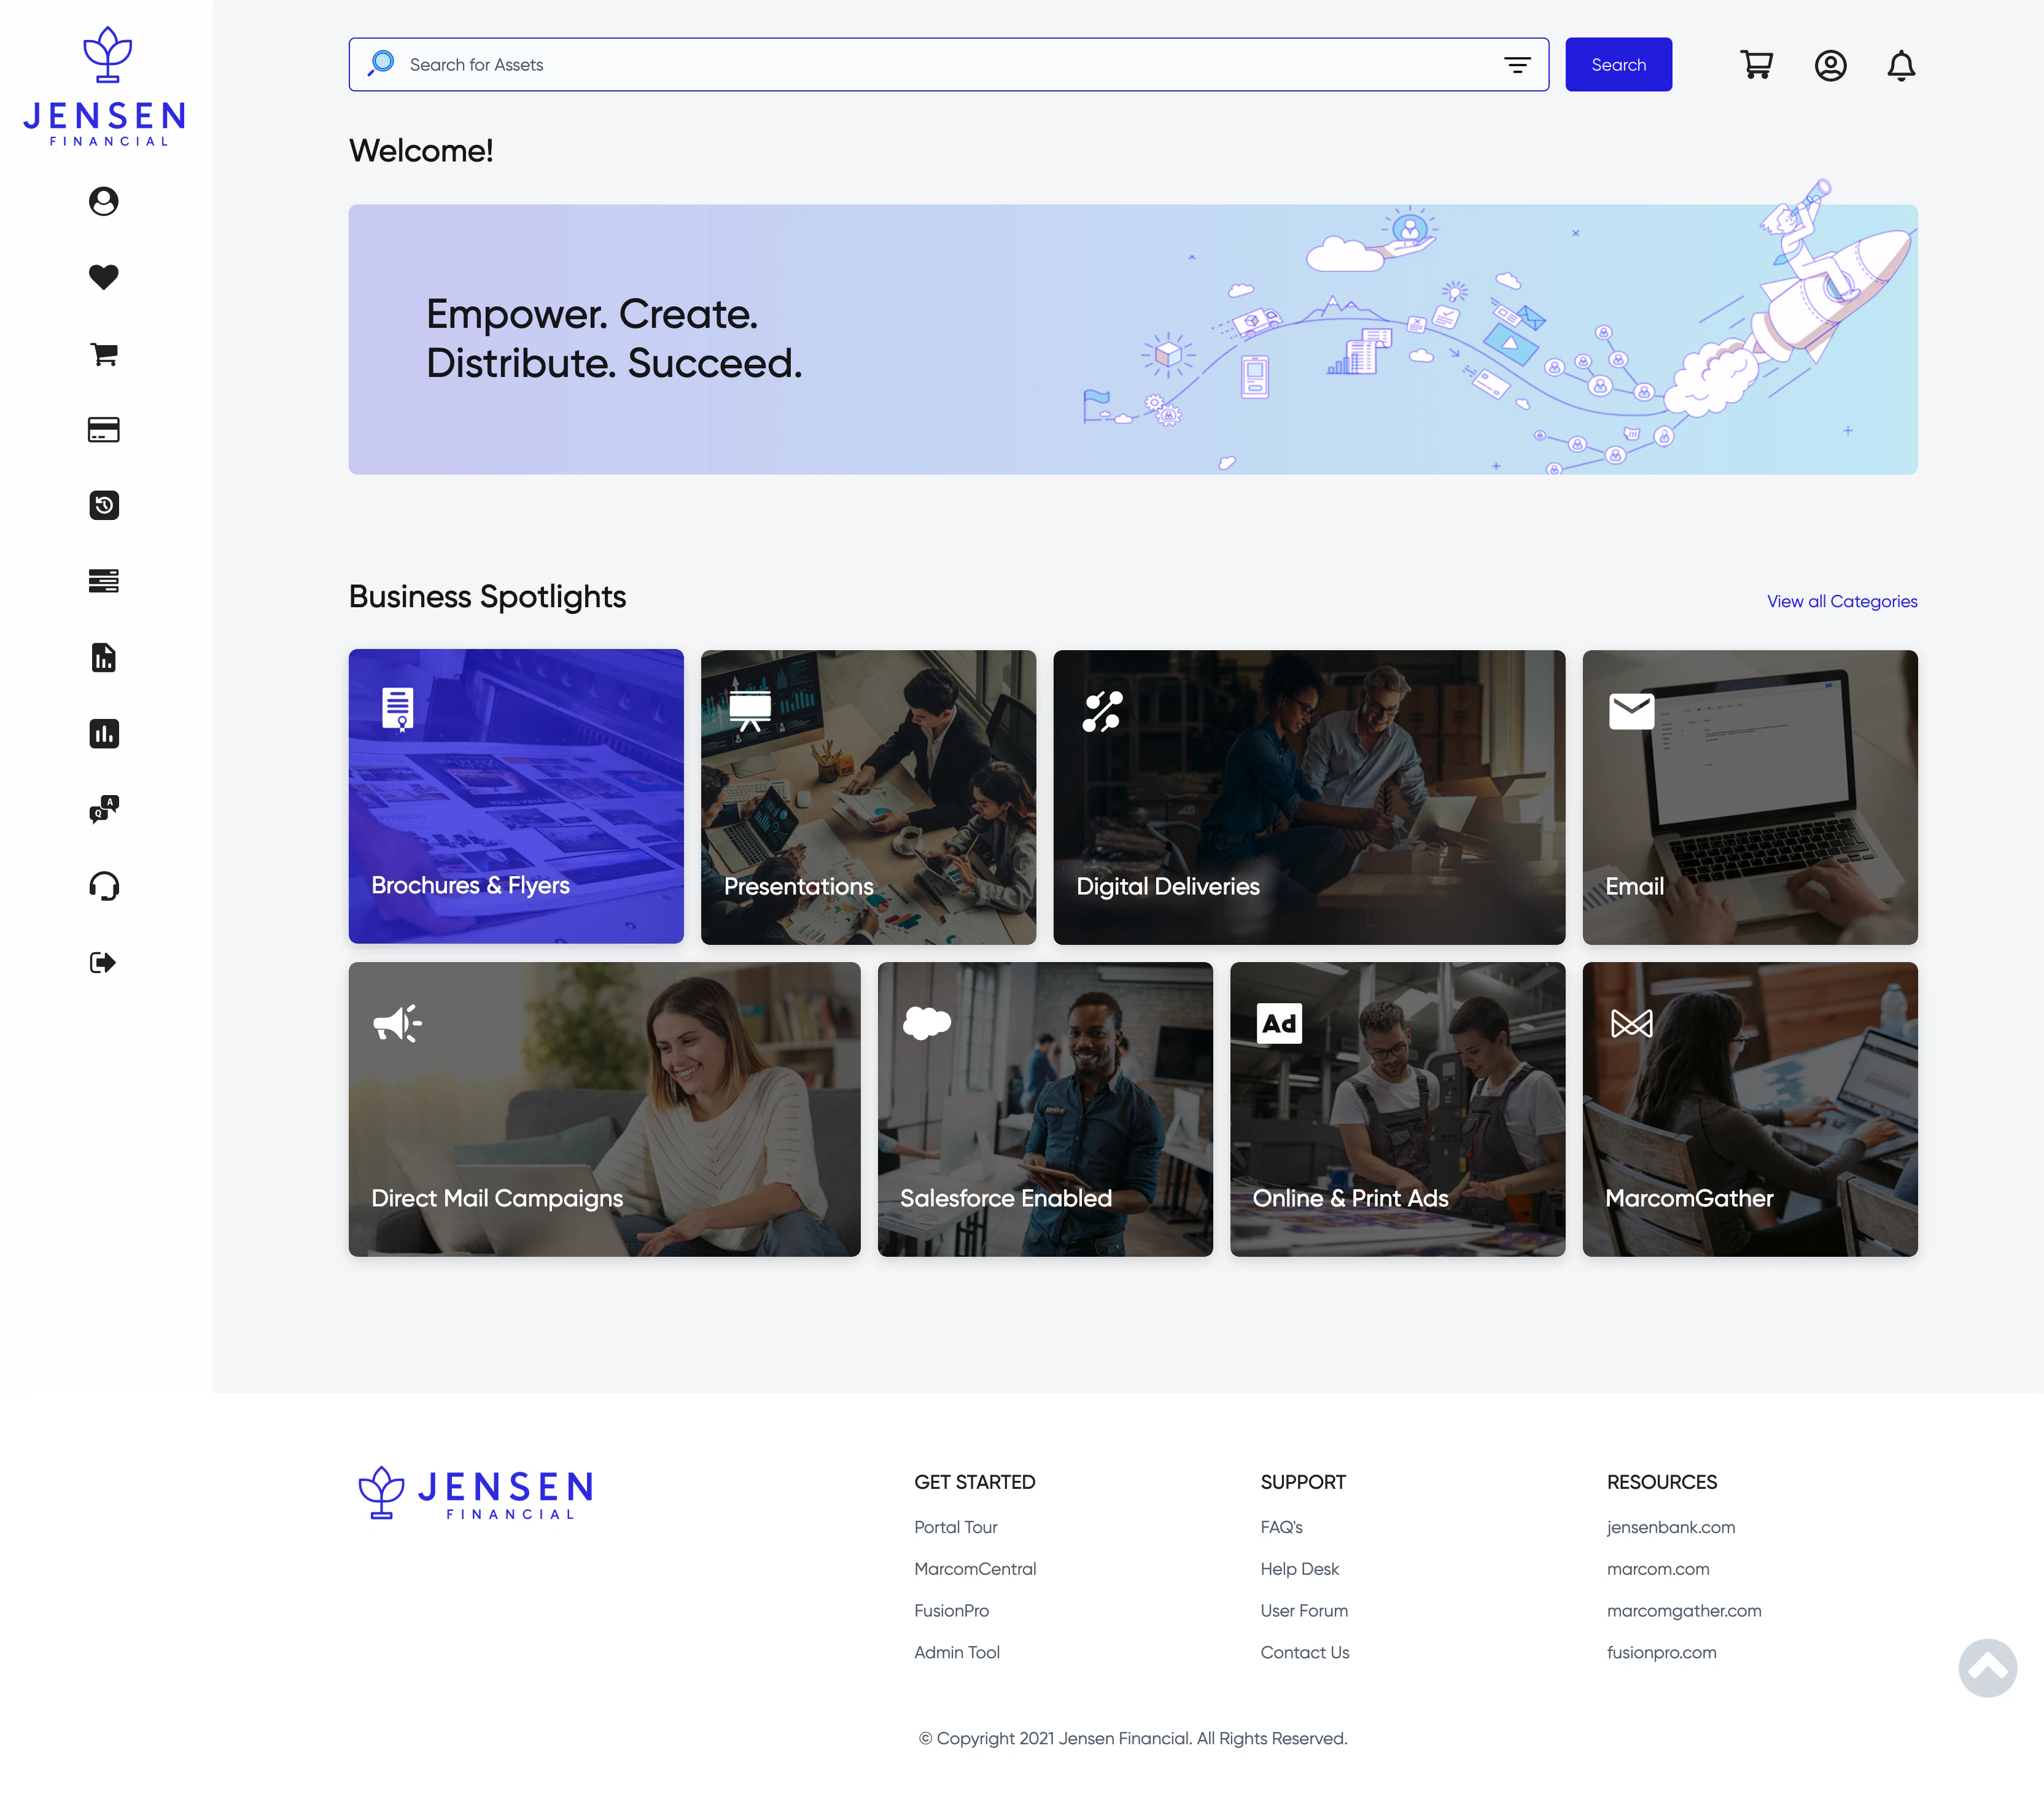Log out using the exit icon in sidebar

click(x=104, y=962)
